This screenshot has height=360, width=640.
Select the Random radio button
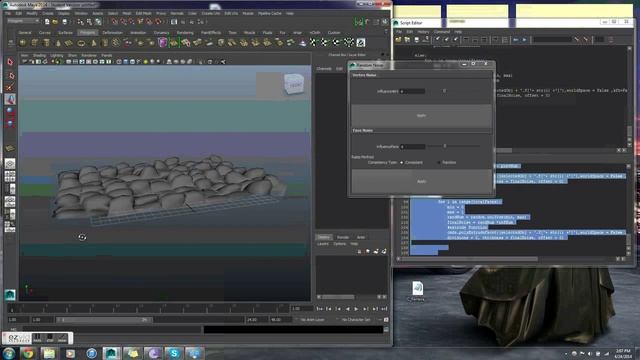pyautogui.click(x=439, y=162)
